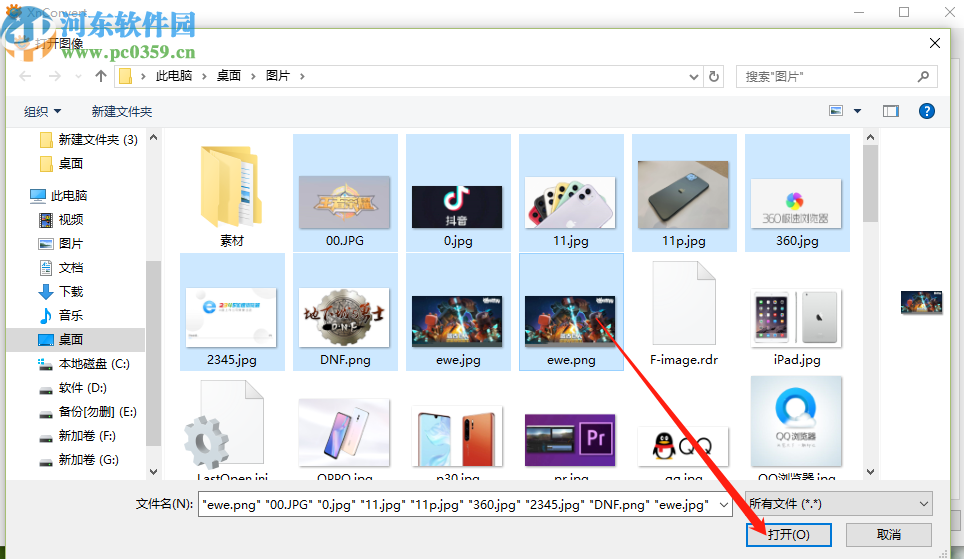Click the back navigation arrow
Image resolution: width=964 pixels, height=559 pixels.
[x=25, y=76]
